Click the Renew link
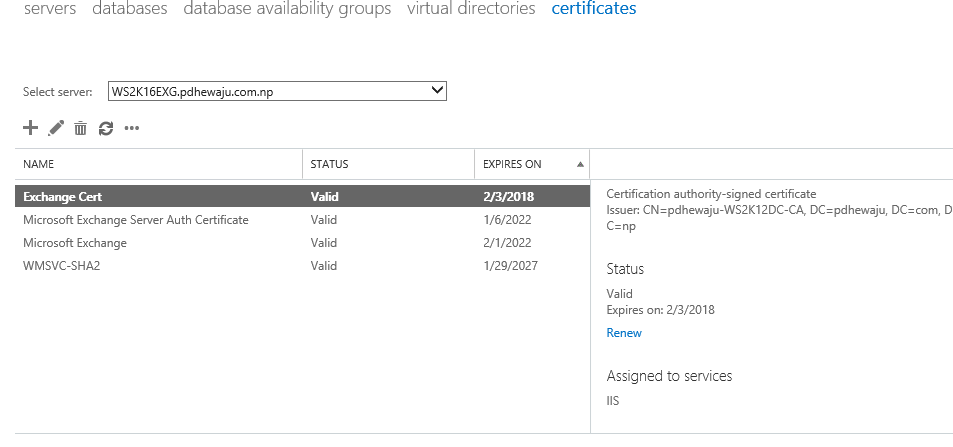953x447 pixels. click(x=624, y=333)
